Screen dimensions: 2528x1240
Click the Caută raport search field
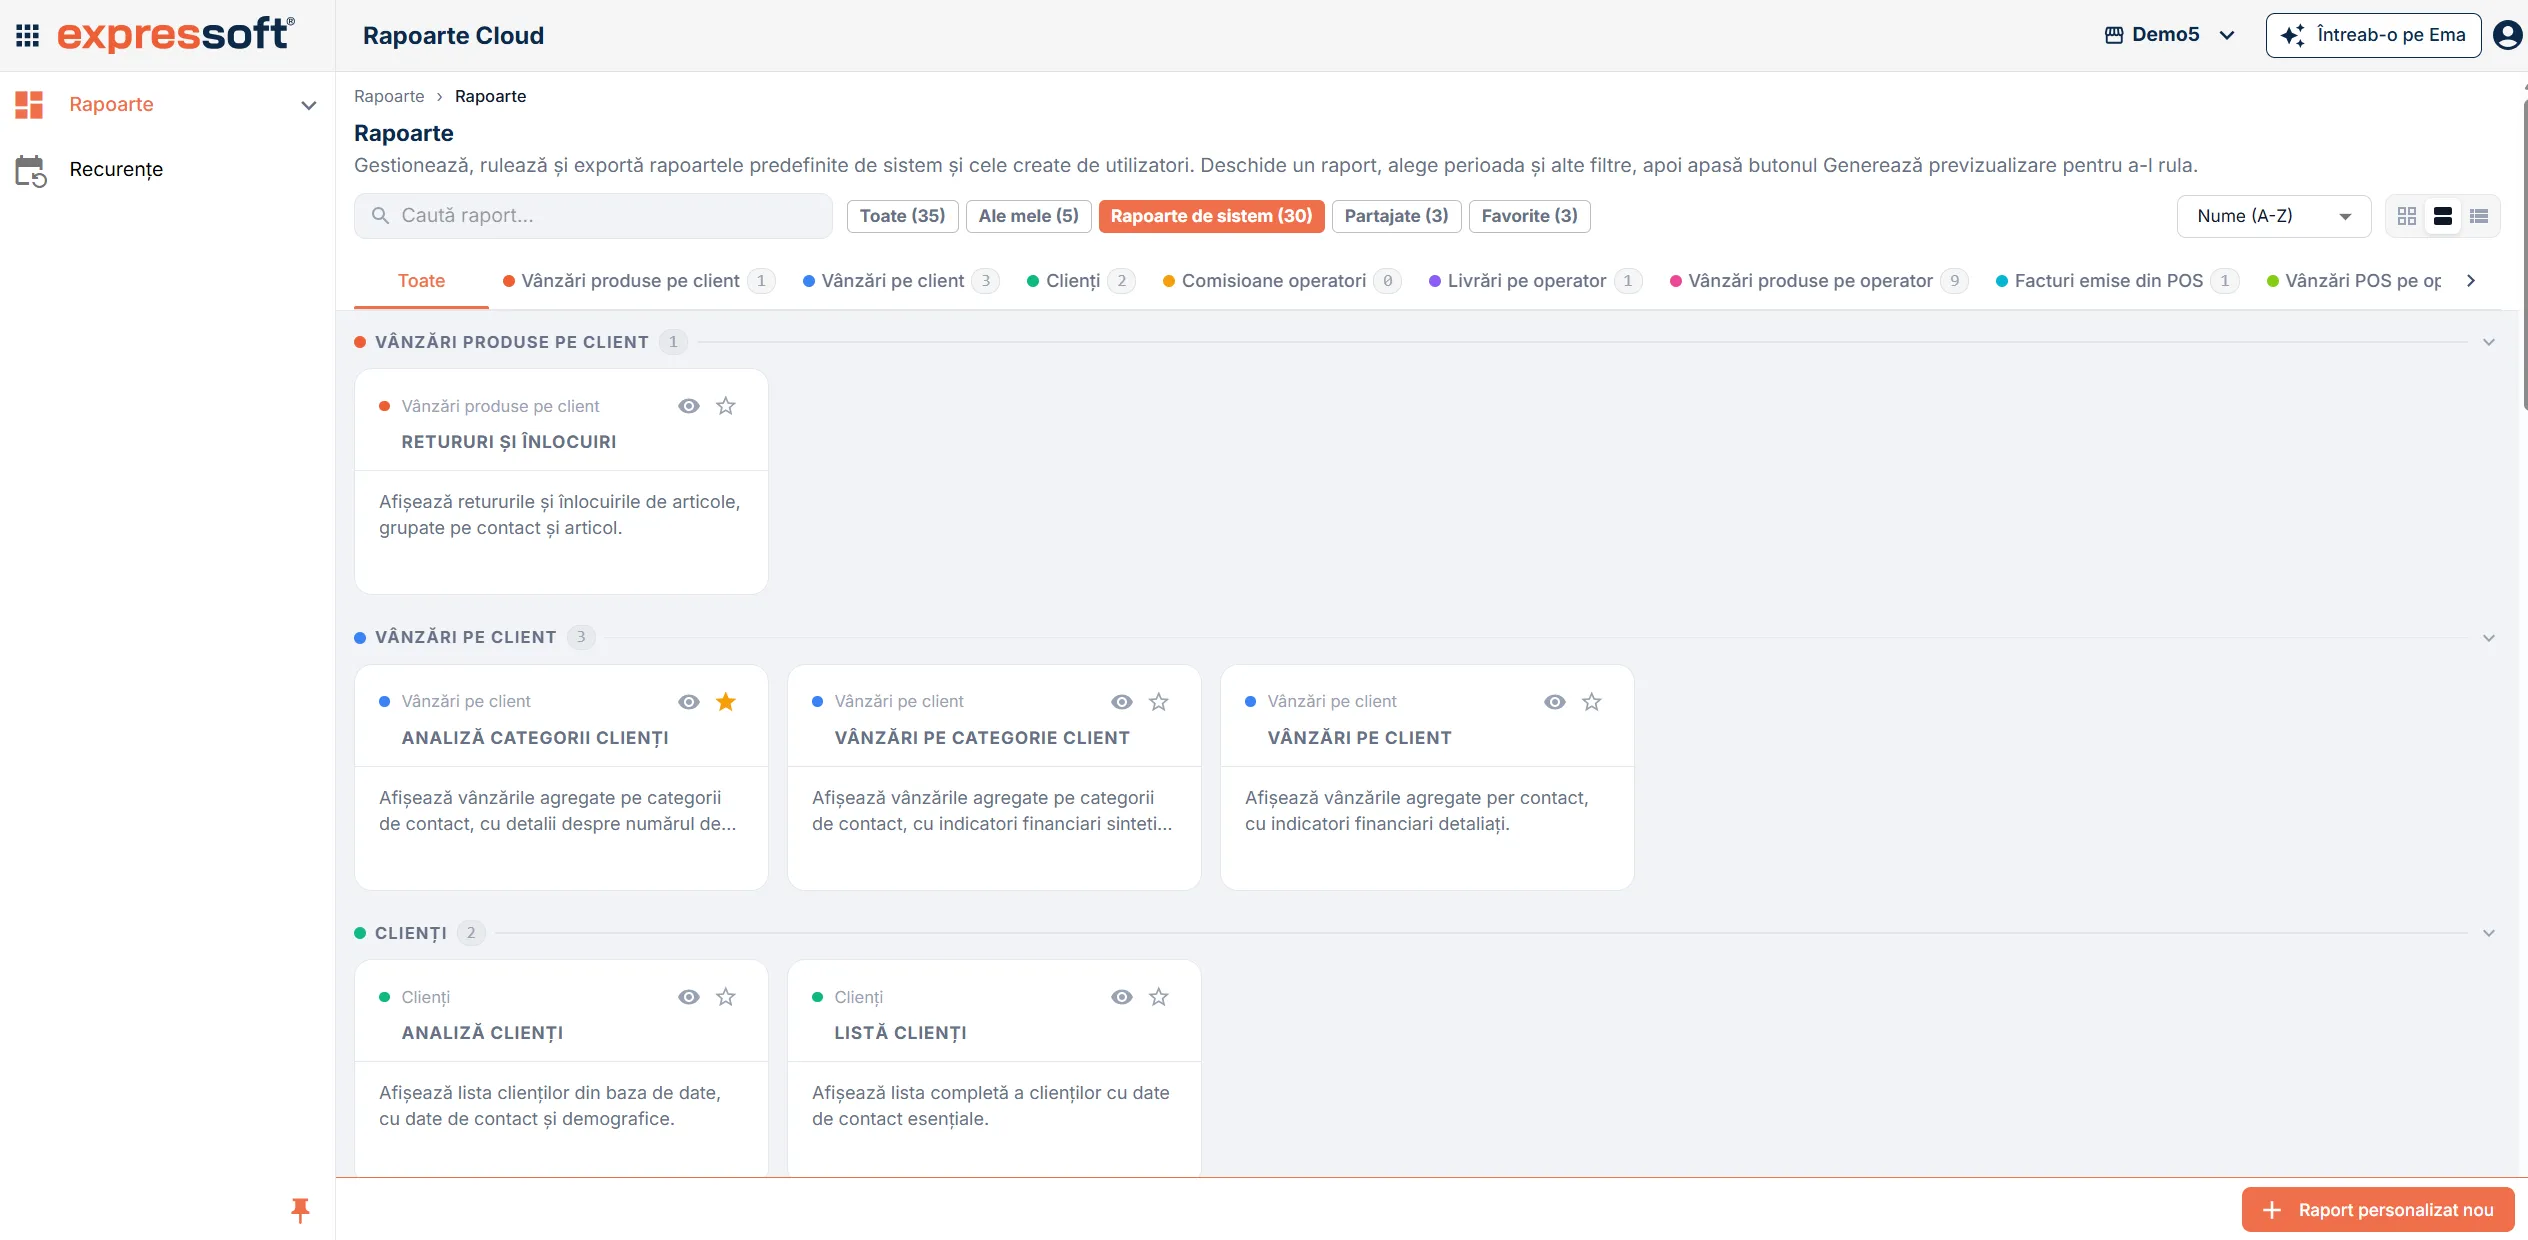593,216
